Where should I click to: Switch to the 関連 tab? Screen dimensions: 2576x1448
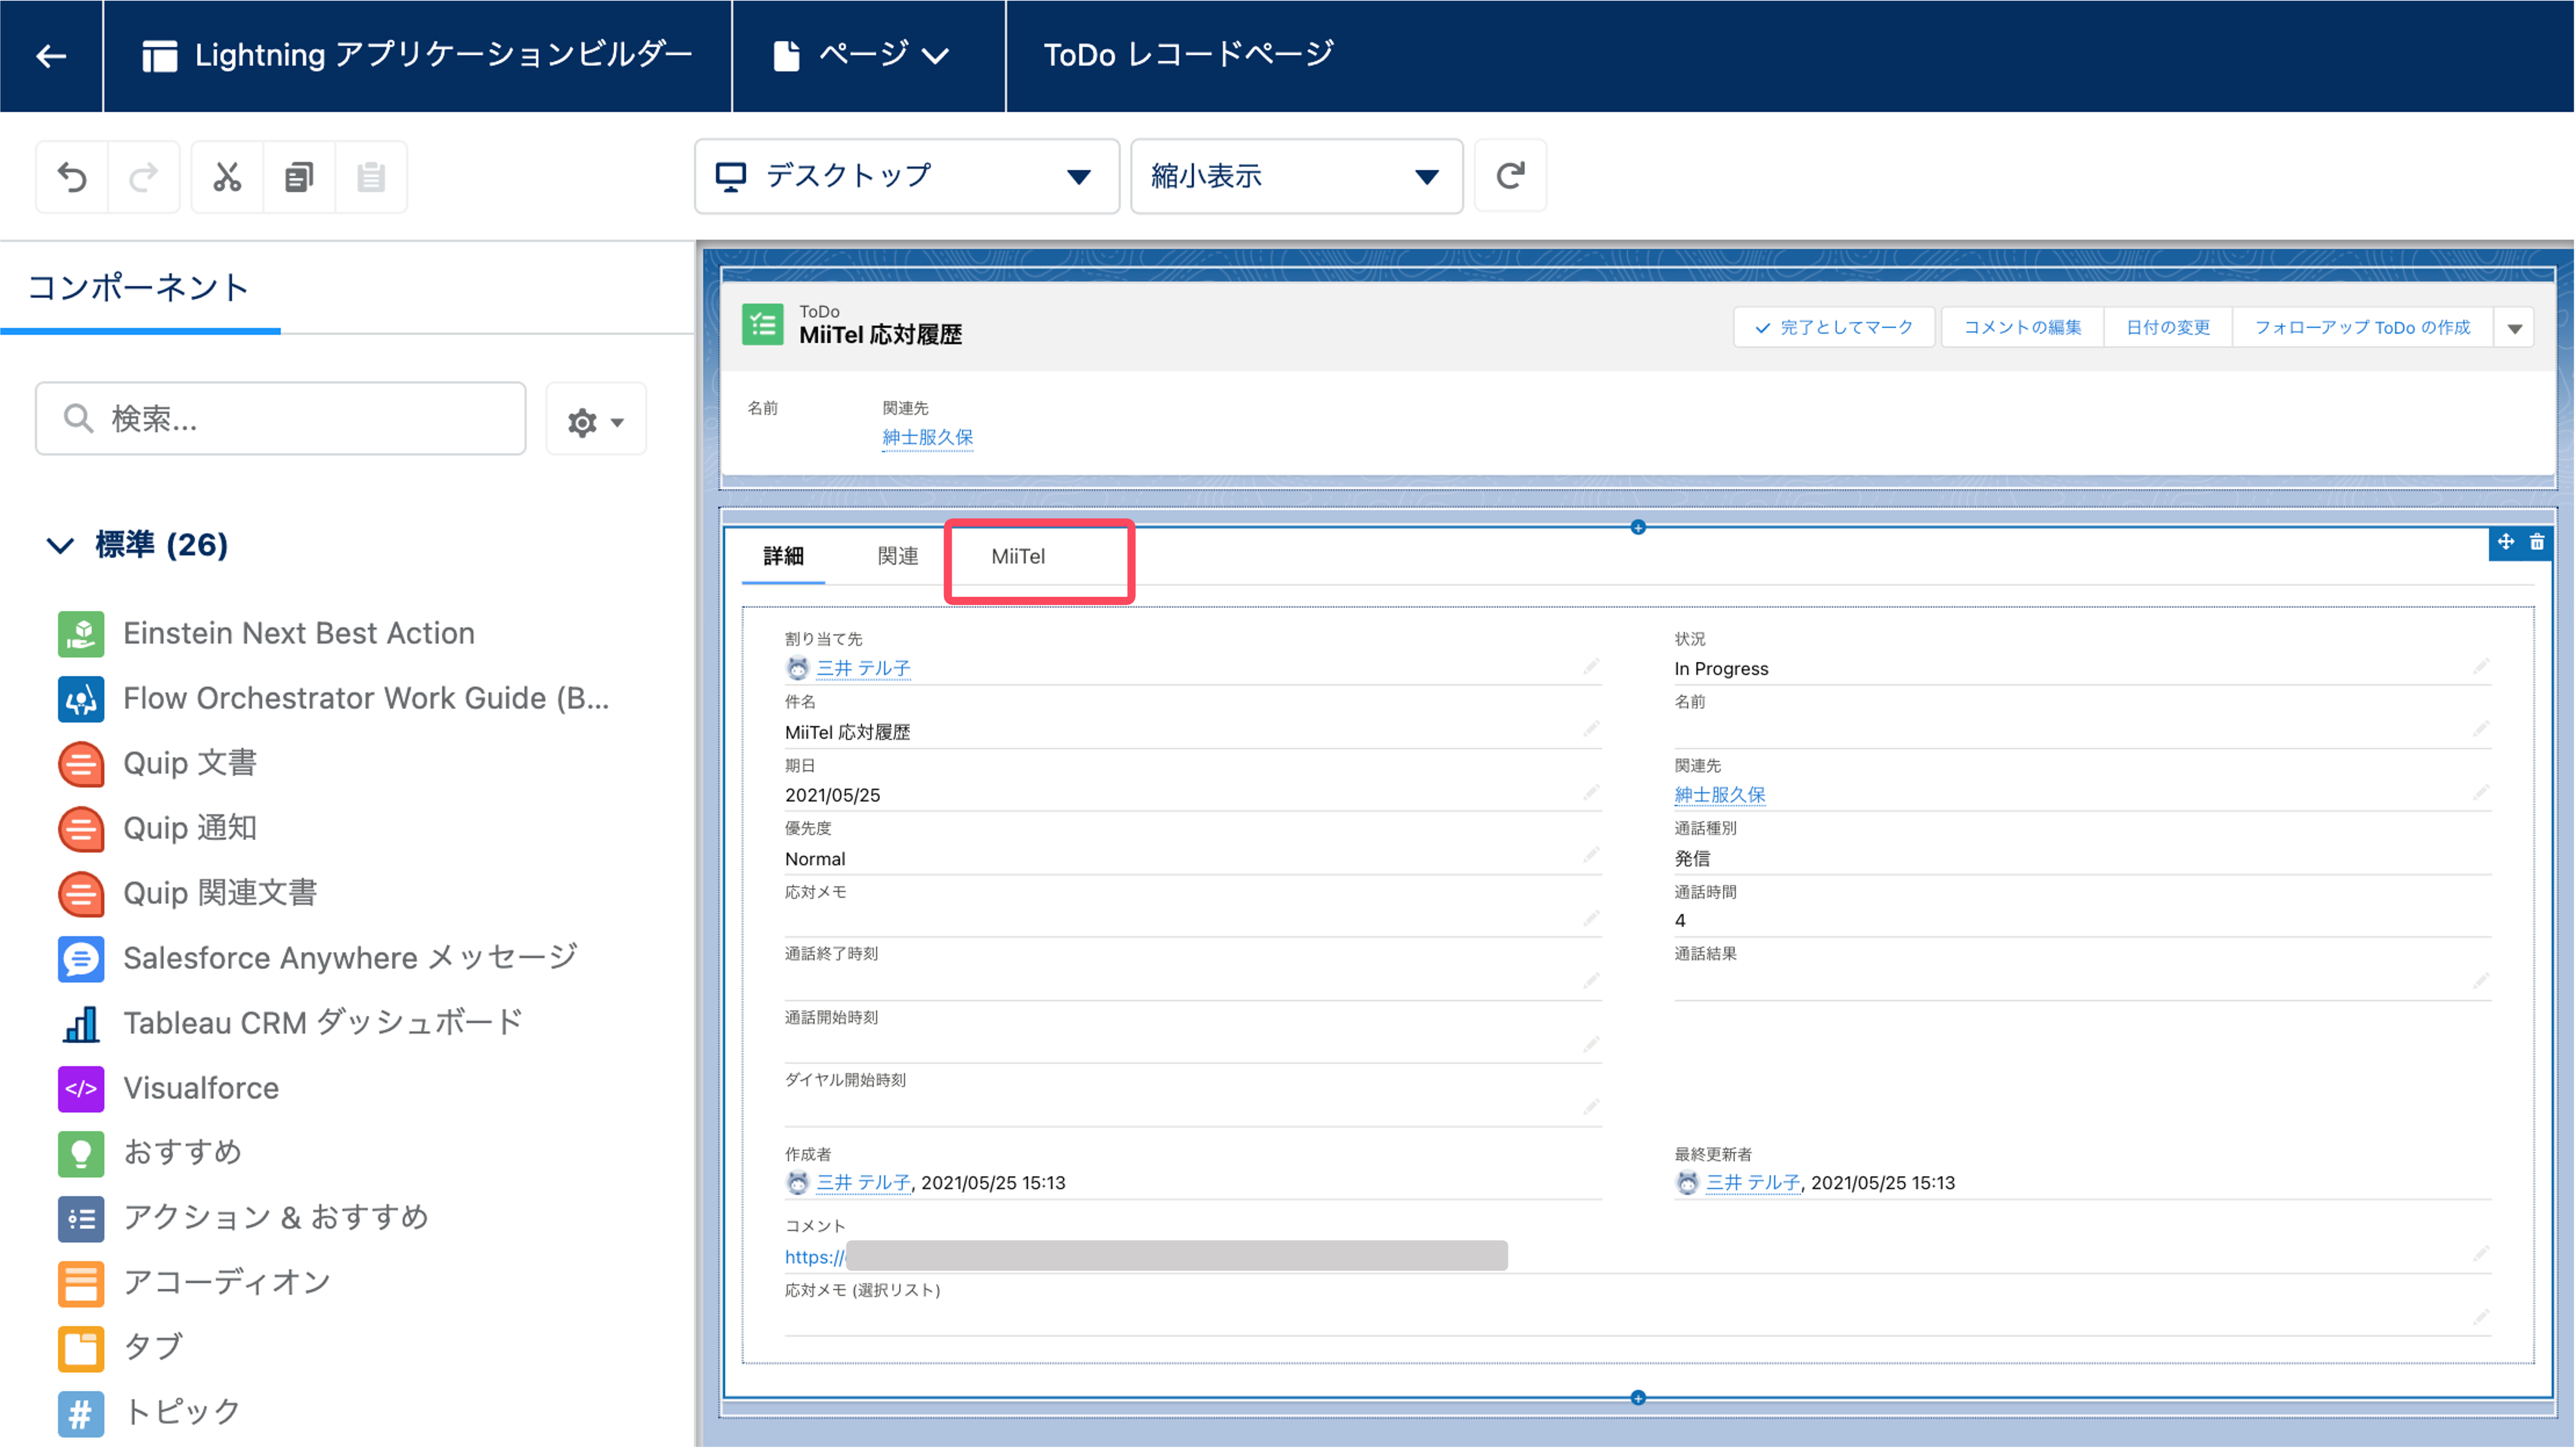[897, 557]
